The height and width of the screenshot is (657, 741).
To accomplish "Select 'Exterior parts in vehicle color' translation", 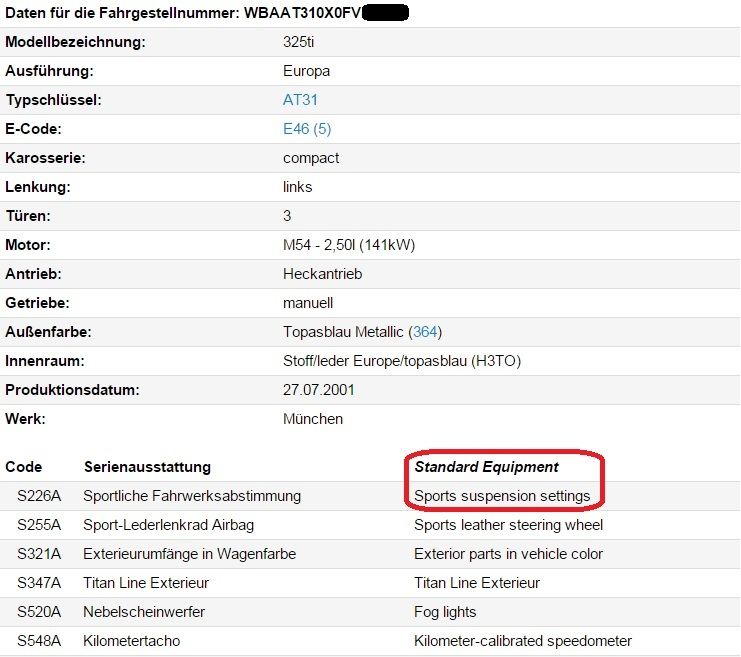I will point(508,554).
